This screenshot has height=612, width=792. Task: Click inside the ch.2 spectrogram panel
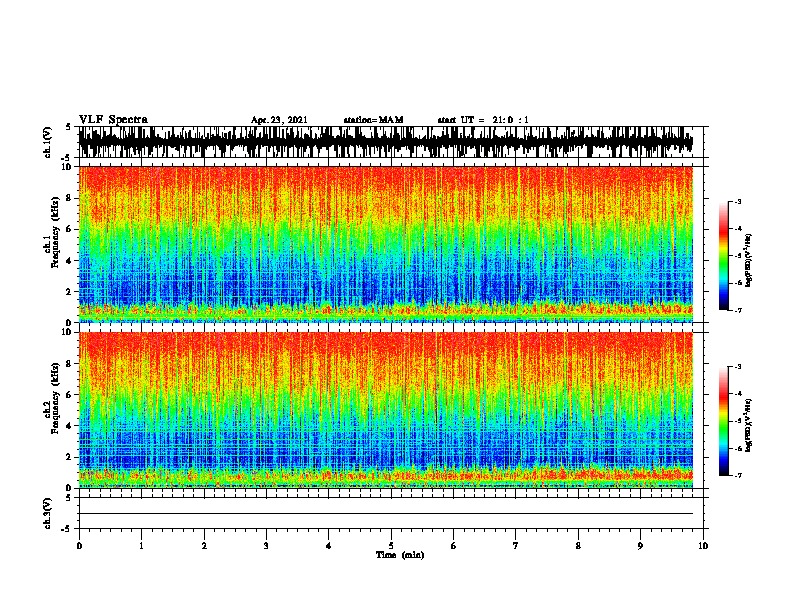coord(385,410)
